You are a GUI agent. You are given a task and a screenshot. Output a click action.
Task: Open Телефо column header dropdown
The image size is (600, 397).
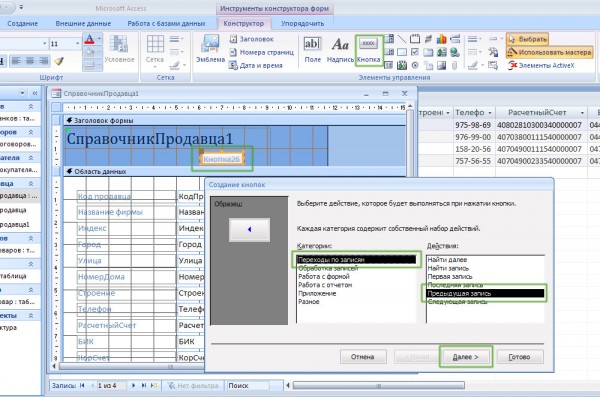click(489, 113)
